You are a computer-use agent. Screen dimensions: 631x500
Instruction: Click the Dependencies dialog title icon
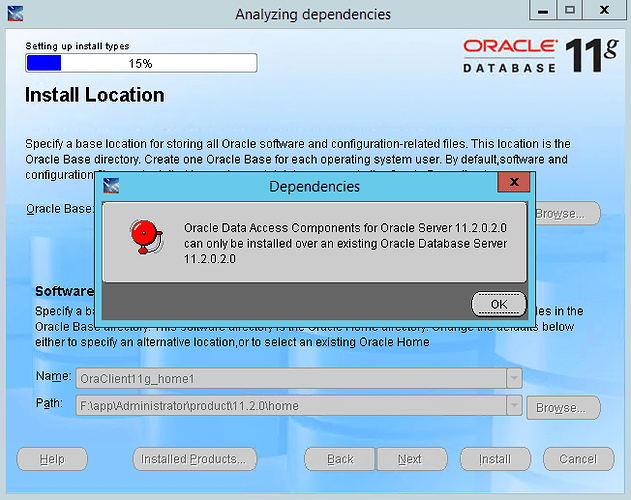[111, 186]
